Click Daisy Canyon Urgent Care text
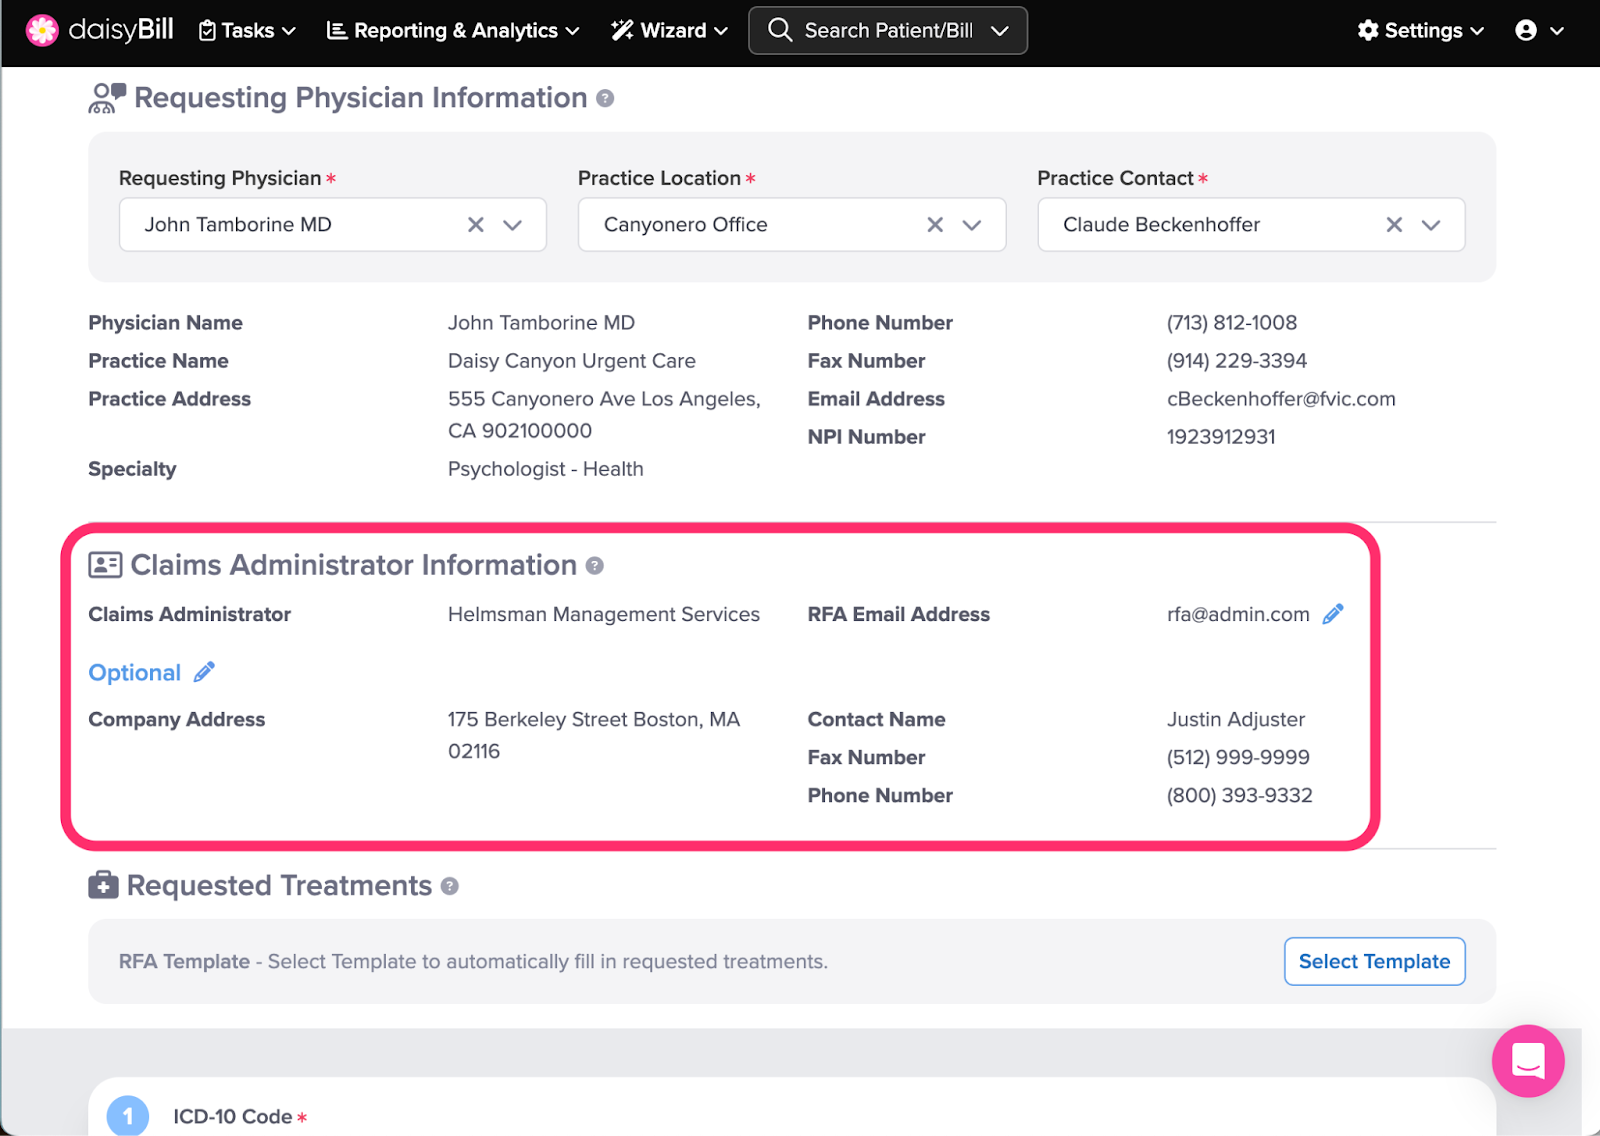The image size is (1600, 1136). pyautogui.click(x=572, y=361)
